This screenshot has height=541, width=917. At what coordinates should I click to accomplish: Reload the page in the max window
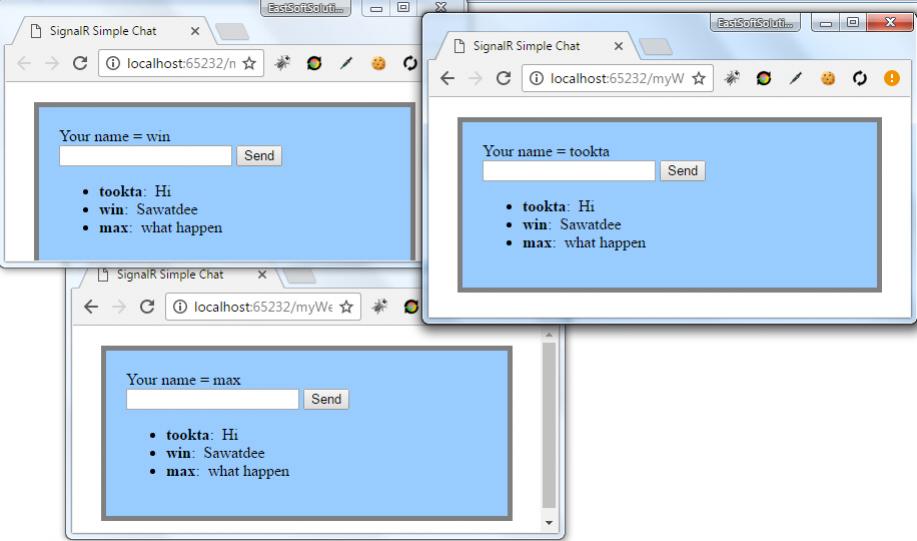point(147,306)
